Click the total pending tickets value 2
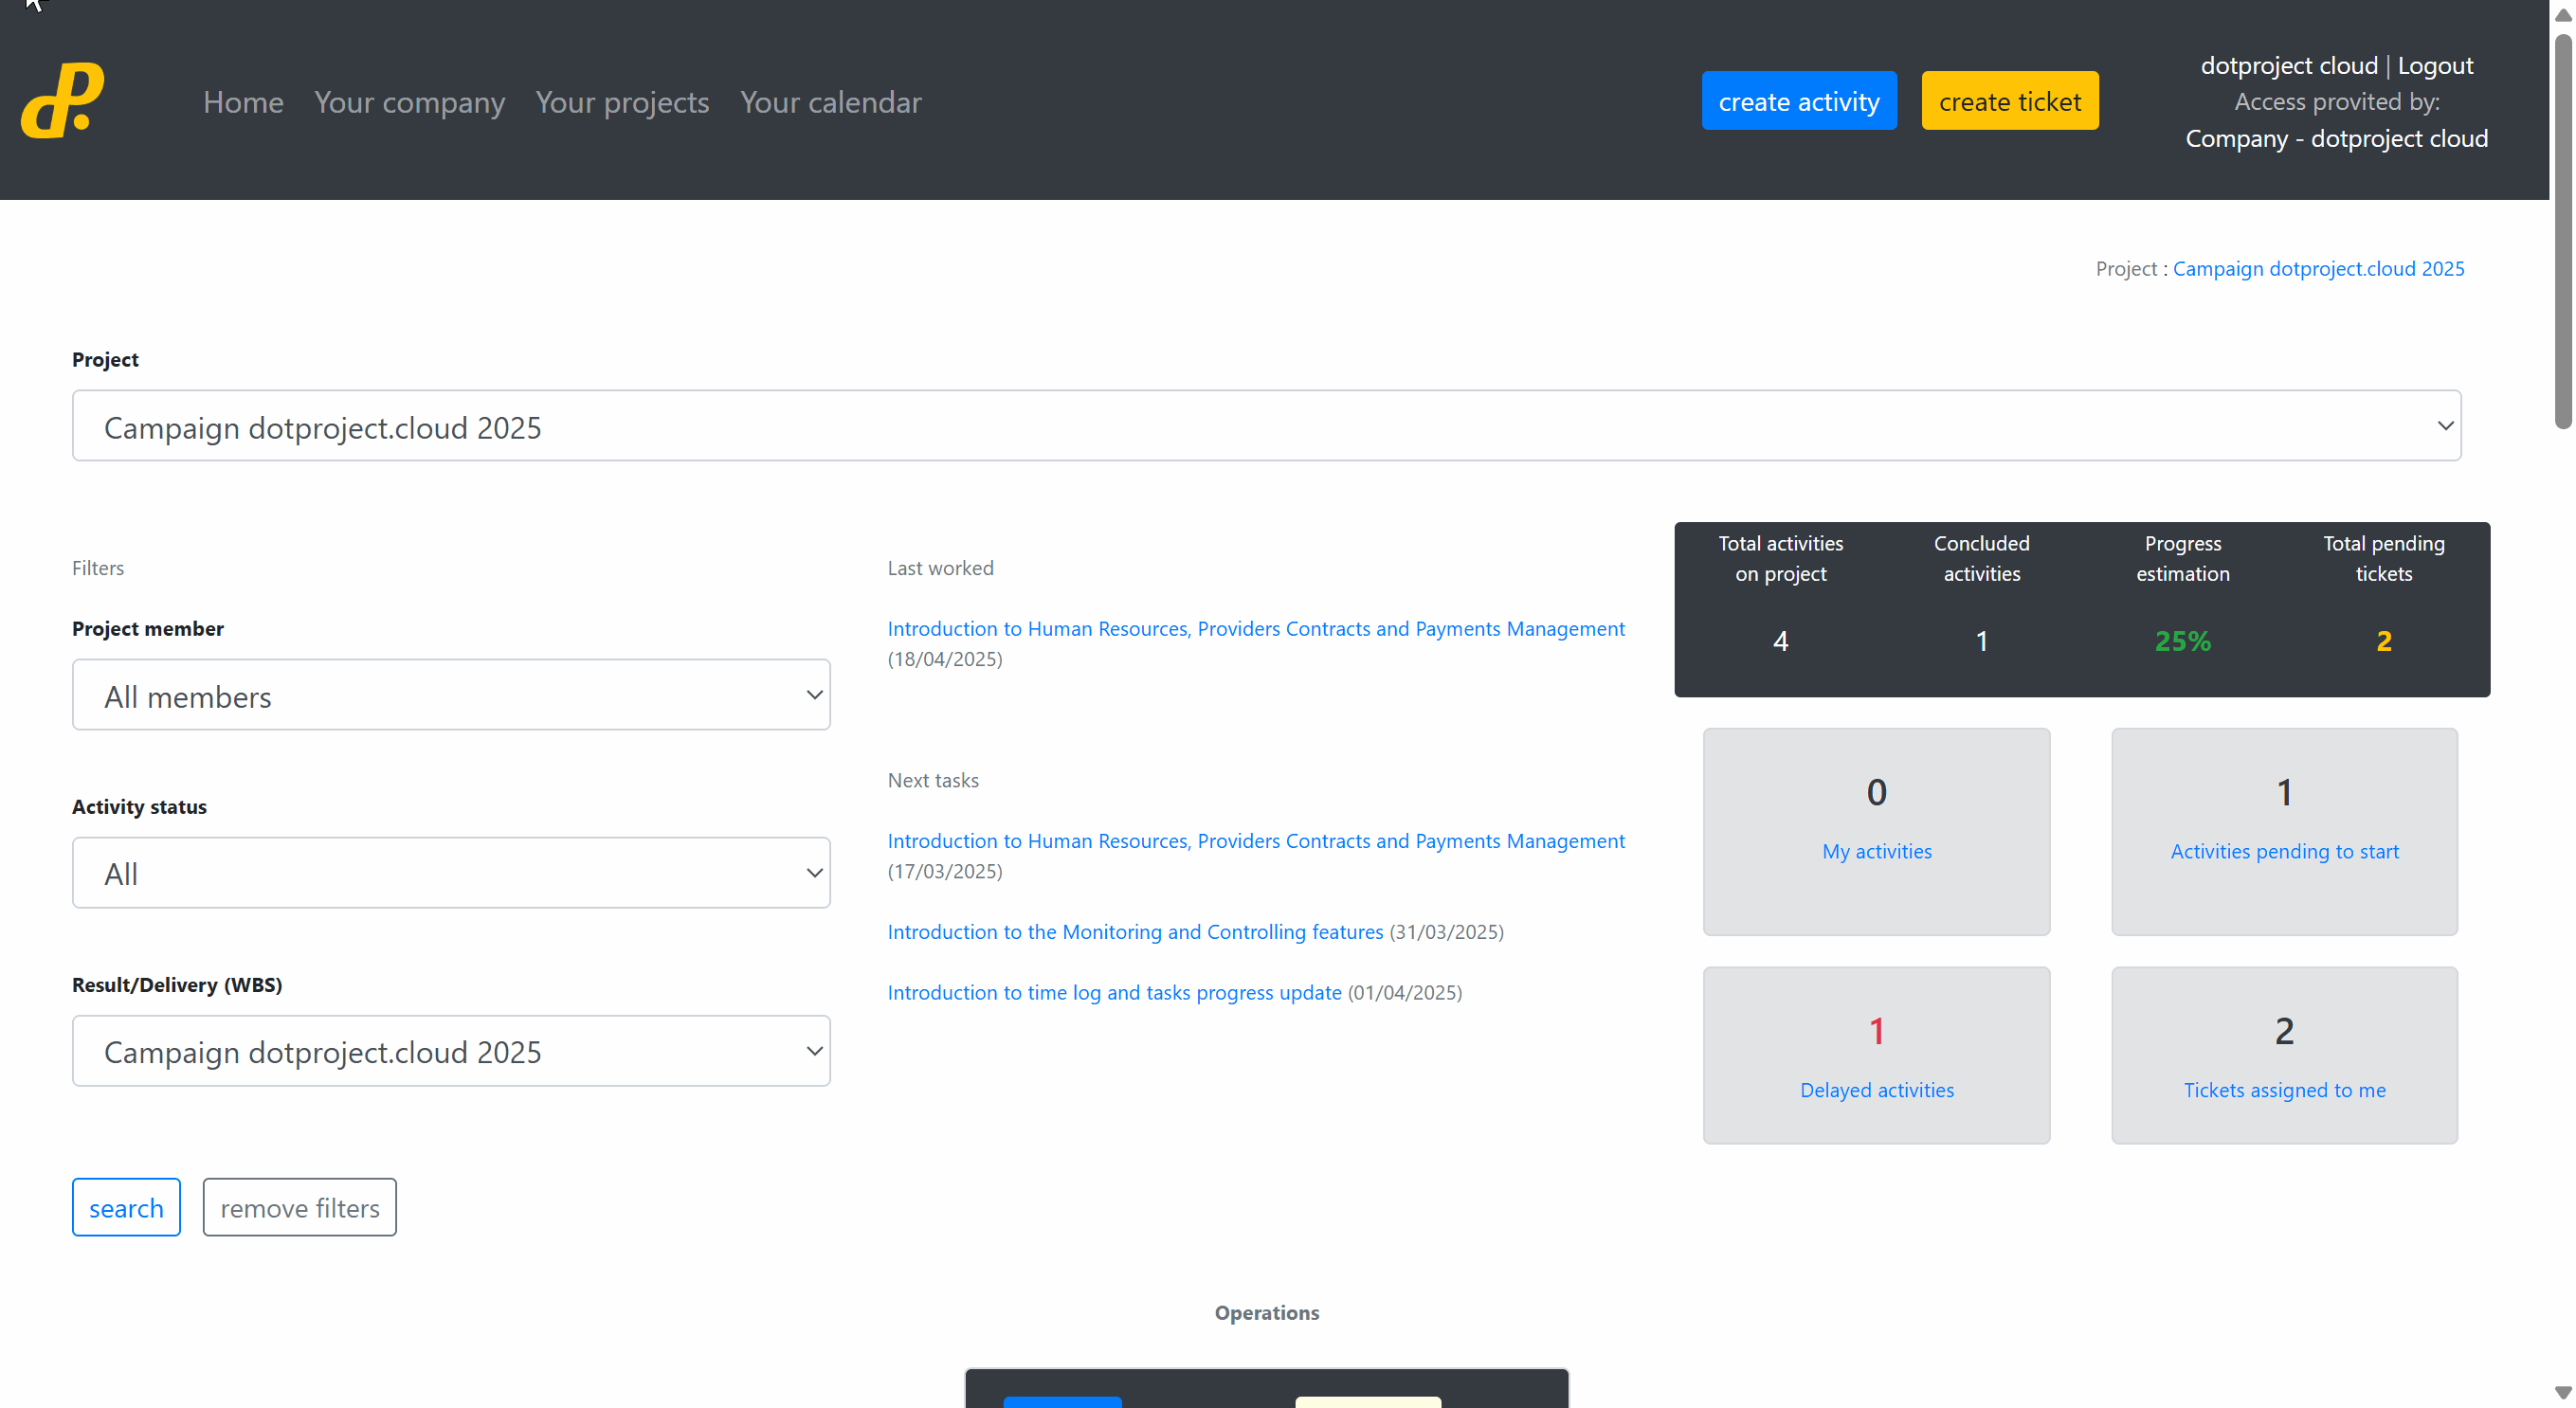This screenshot has width=2576, height=1408. point(2383,641)
